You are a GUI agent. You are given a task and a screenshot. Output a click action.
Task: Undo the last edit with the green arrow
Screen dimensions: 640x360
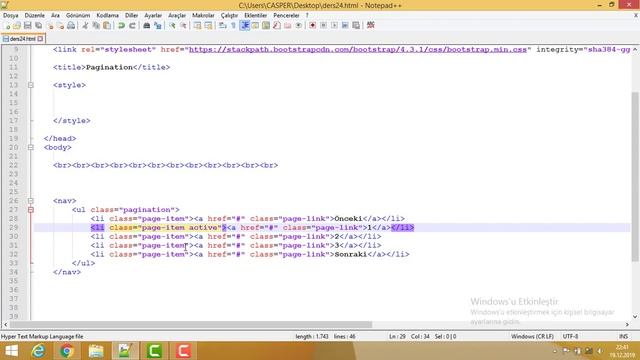(x=121, y=25)
